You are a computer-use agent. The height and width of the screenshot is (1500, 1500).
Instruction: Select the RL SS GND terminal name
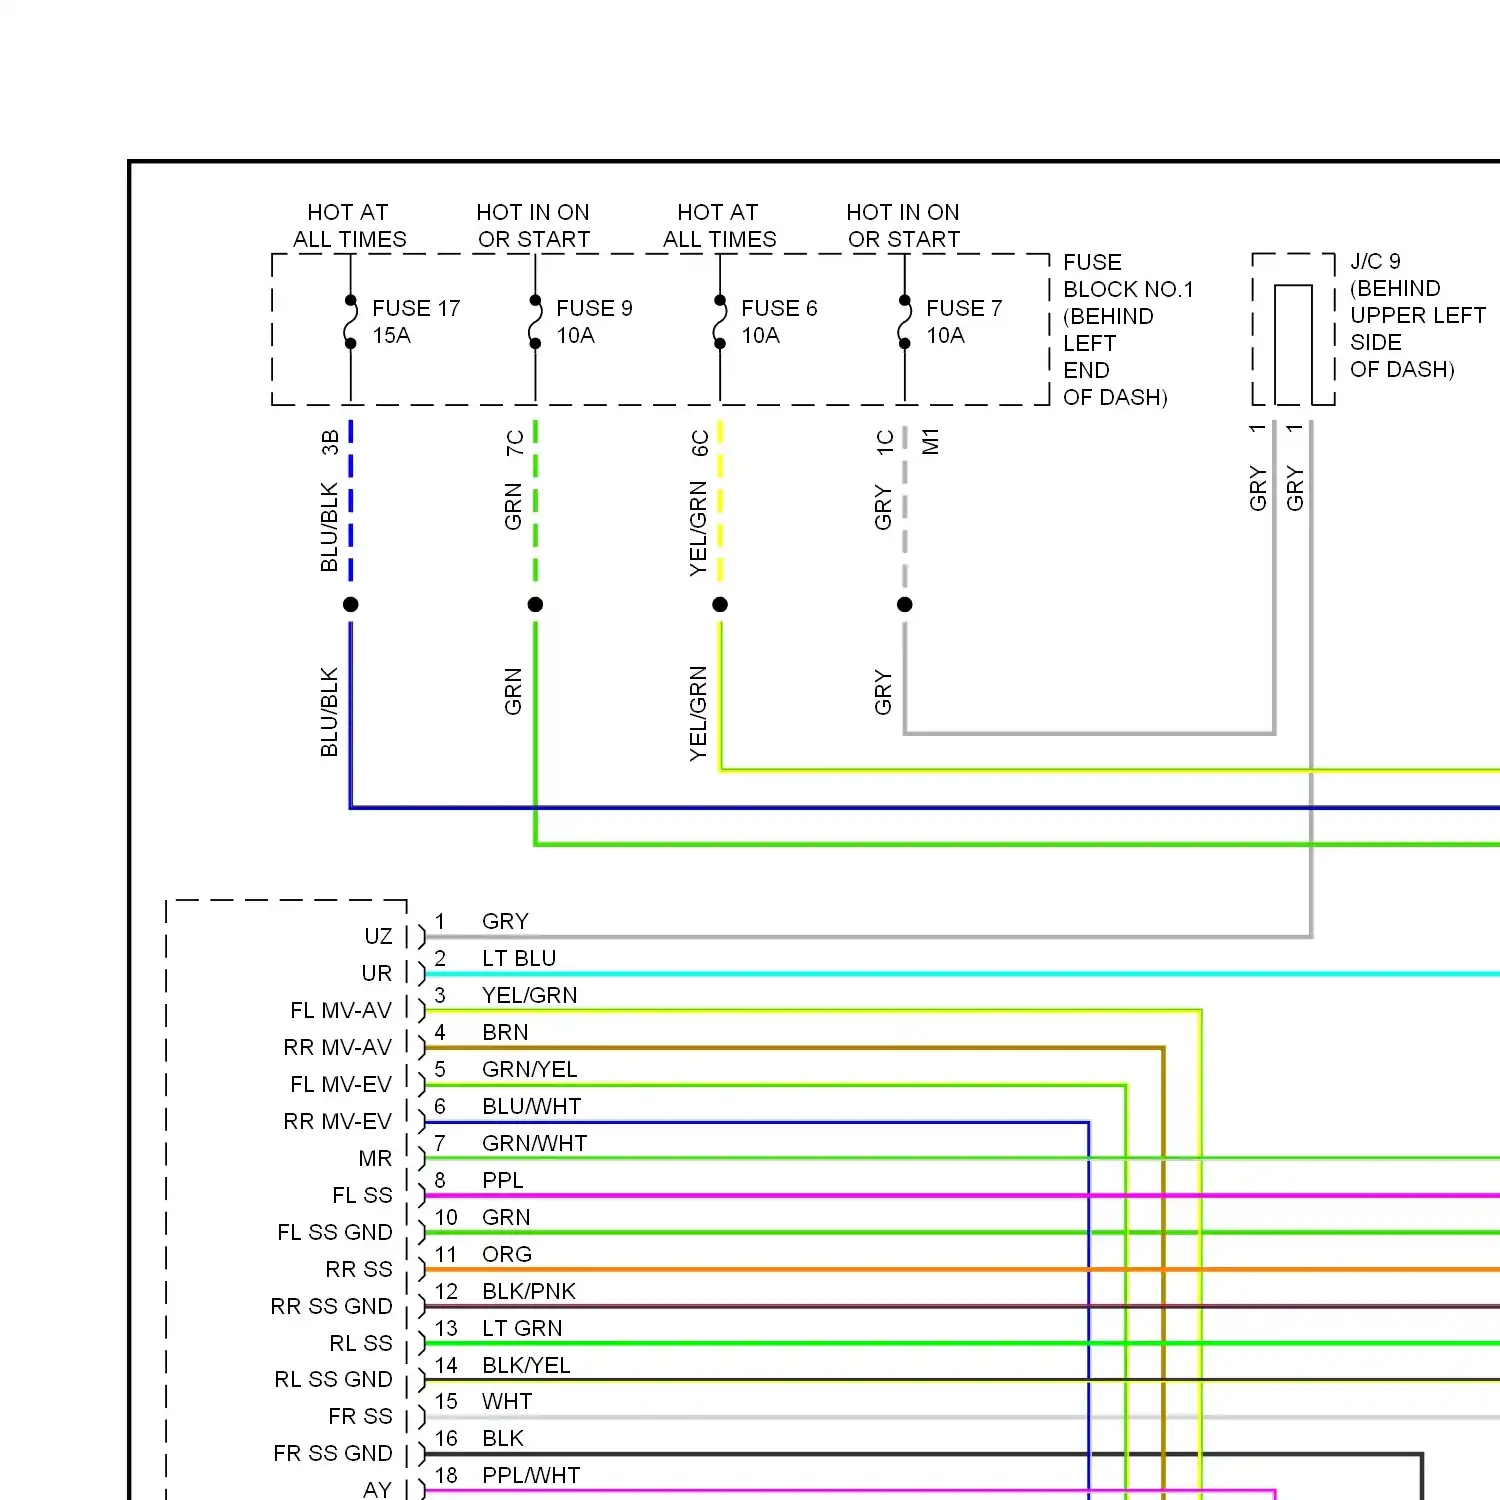pos(333,1379)
